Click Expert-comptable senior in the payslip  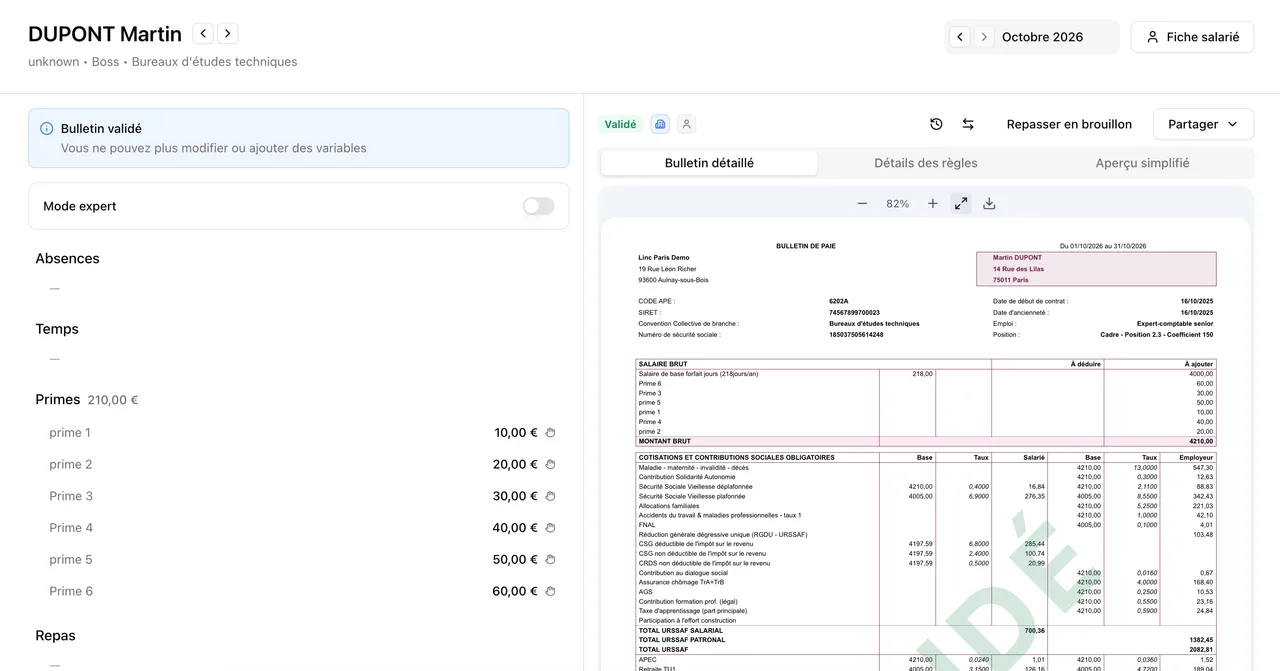pyautogui.click(x=1175, y=324)
